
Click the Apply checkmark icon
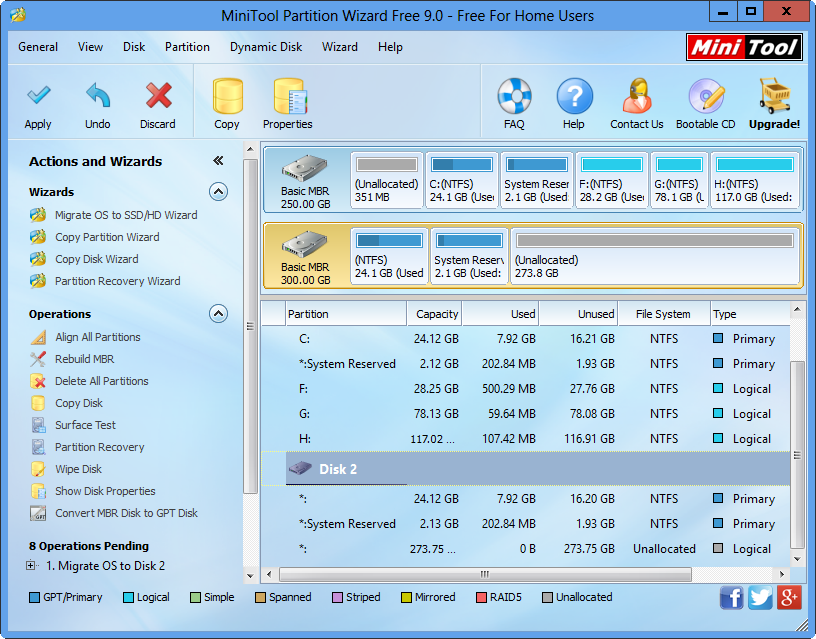39,95
